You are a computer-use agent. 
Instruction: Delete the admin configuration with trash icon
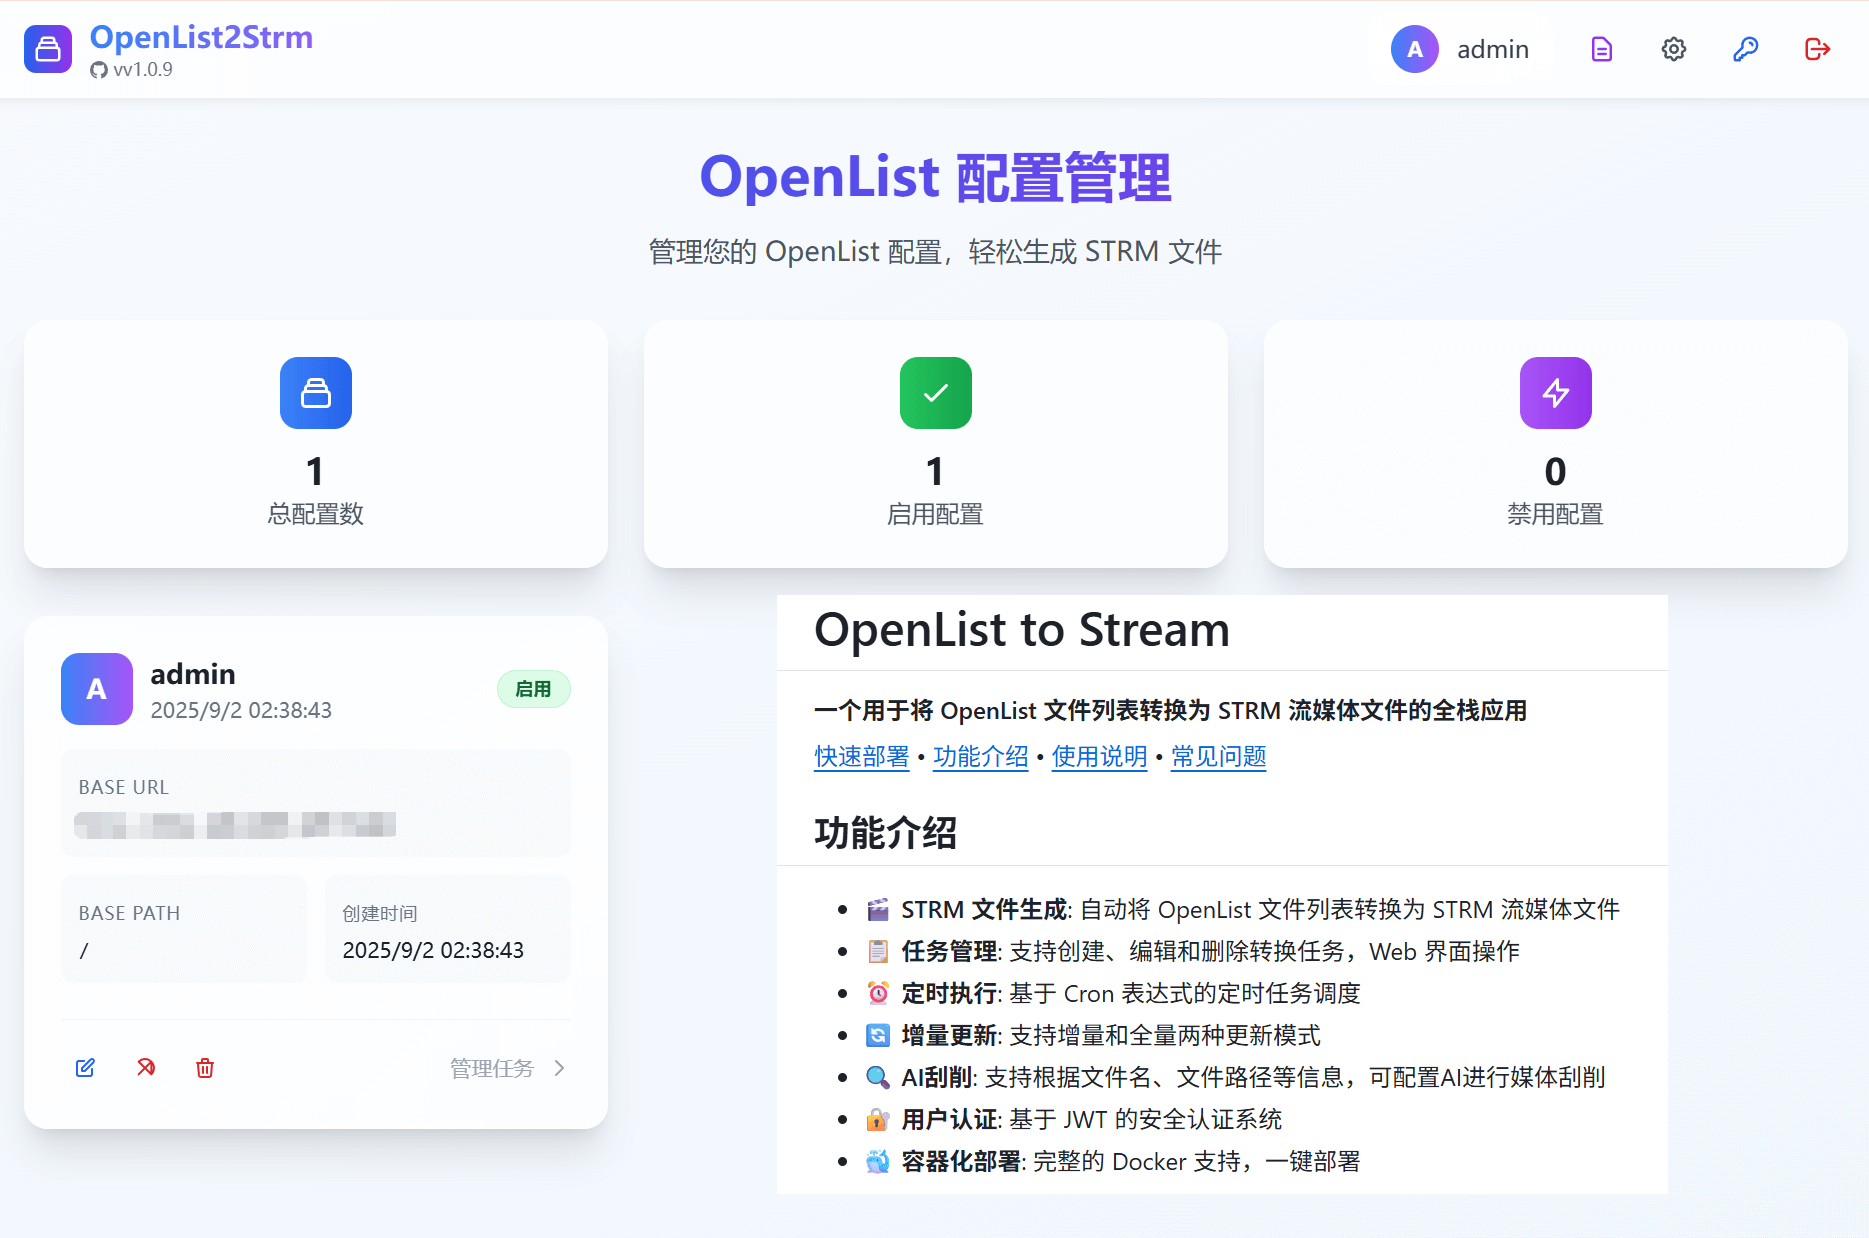[x=205, y=1068]
